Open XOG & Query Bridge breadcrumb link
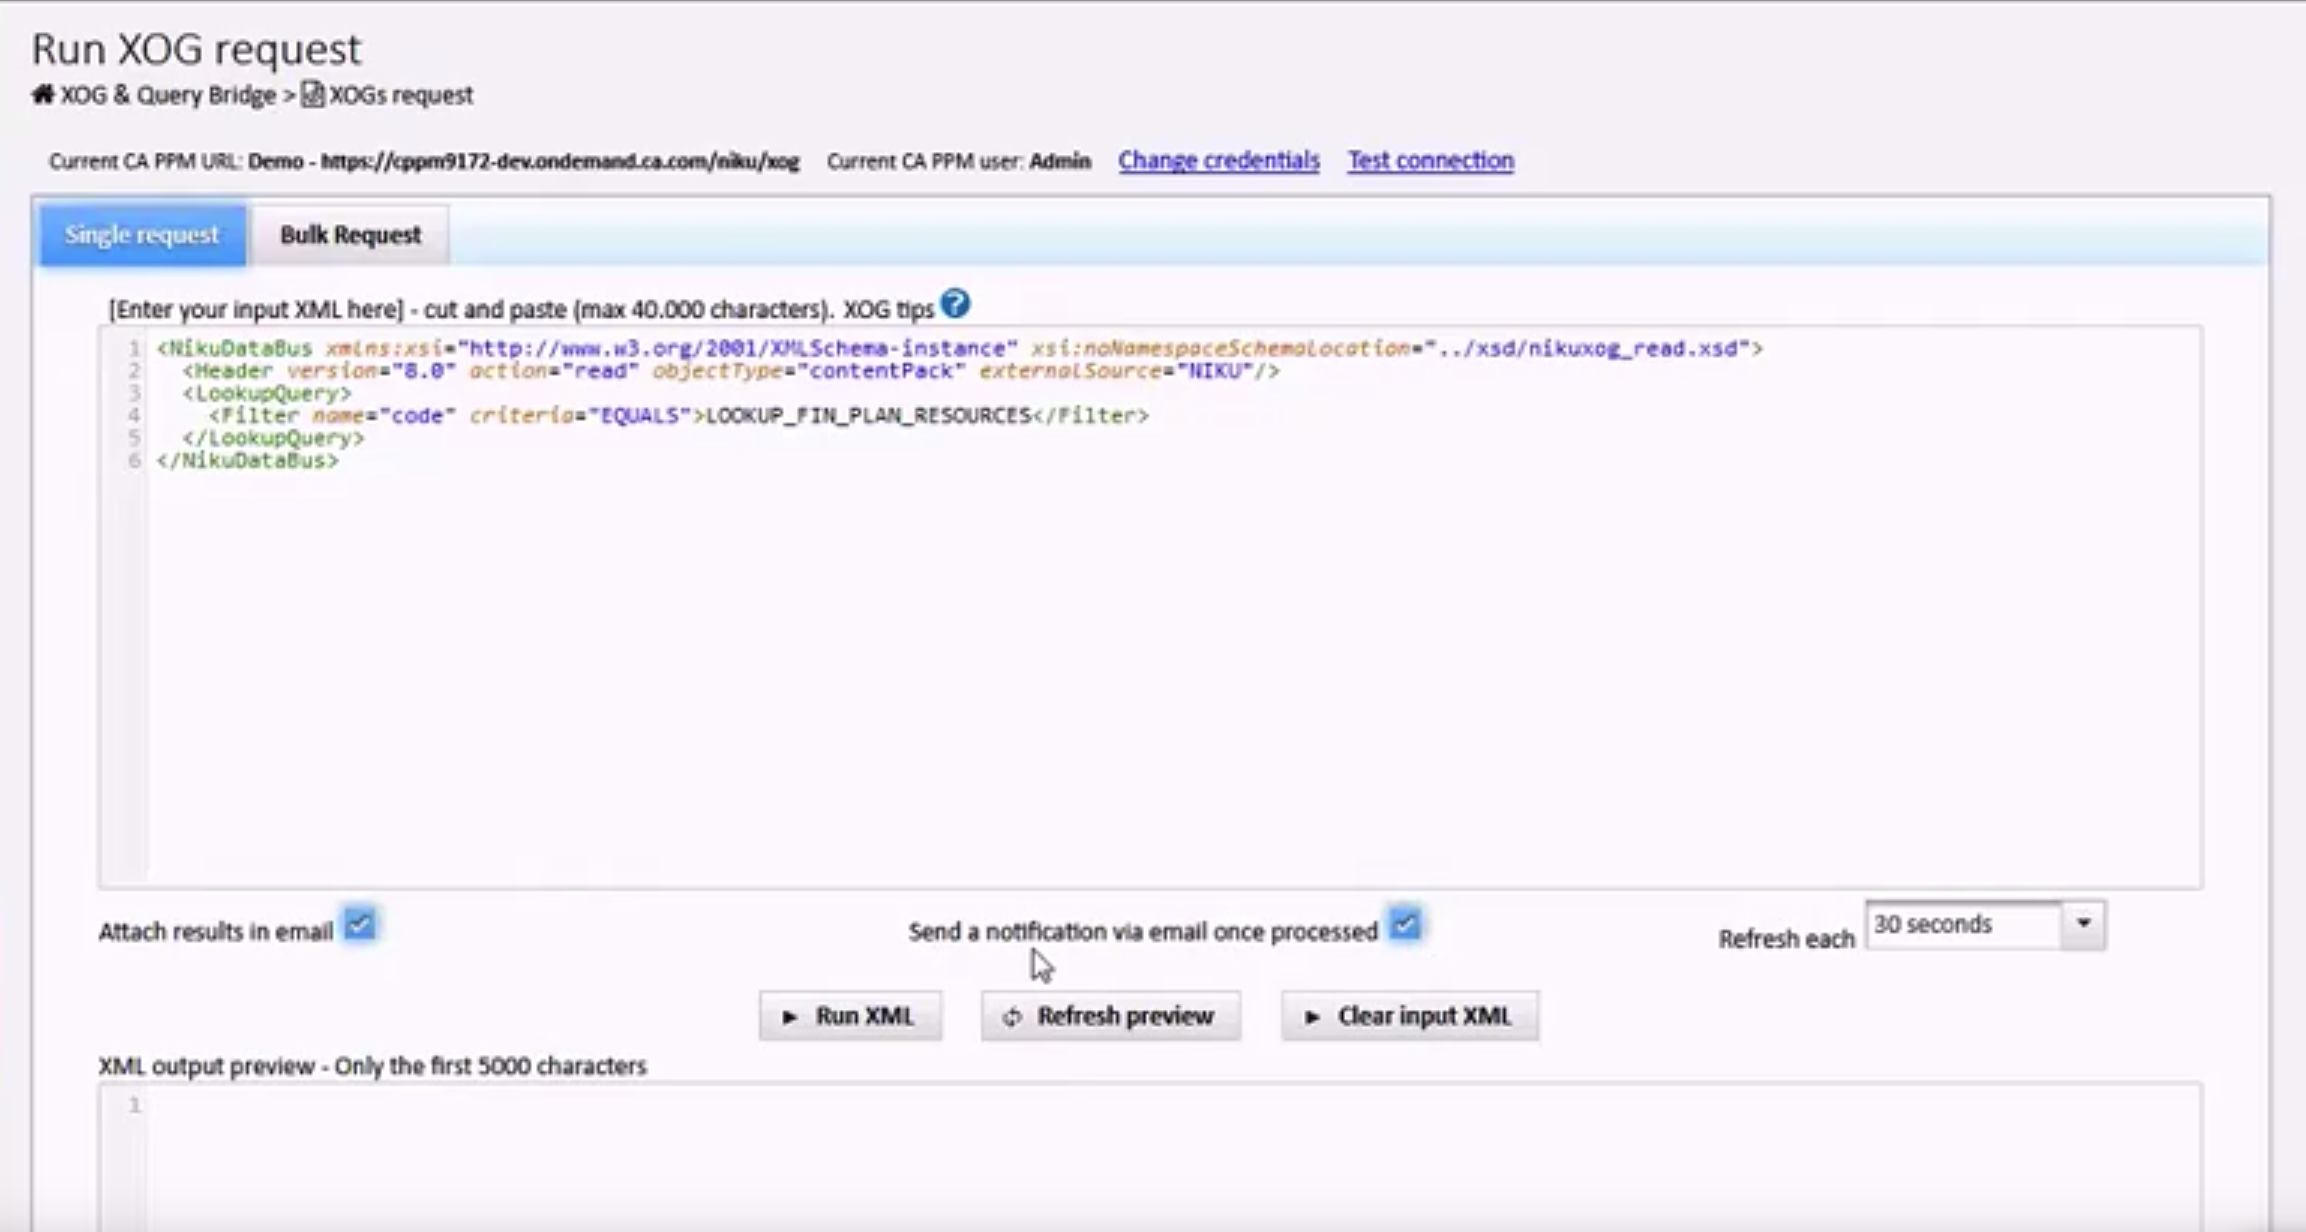 (167, 95)
